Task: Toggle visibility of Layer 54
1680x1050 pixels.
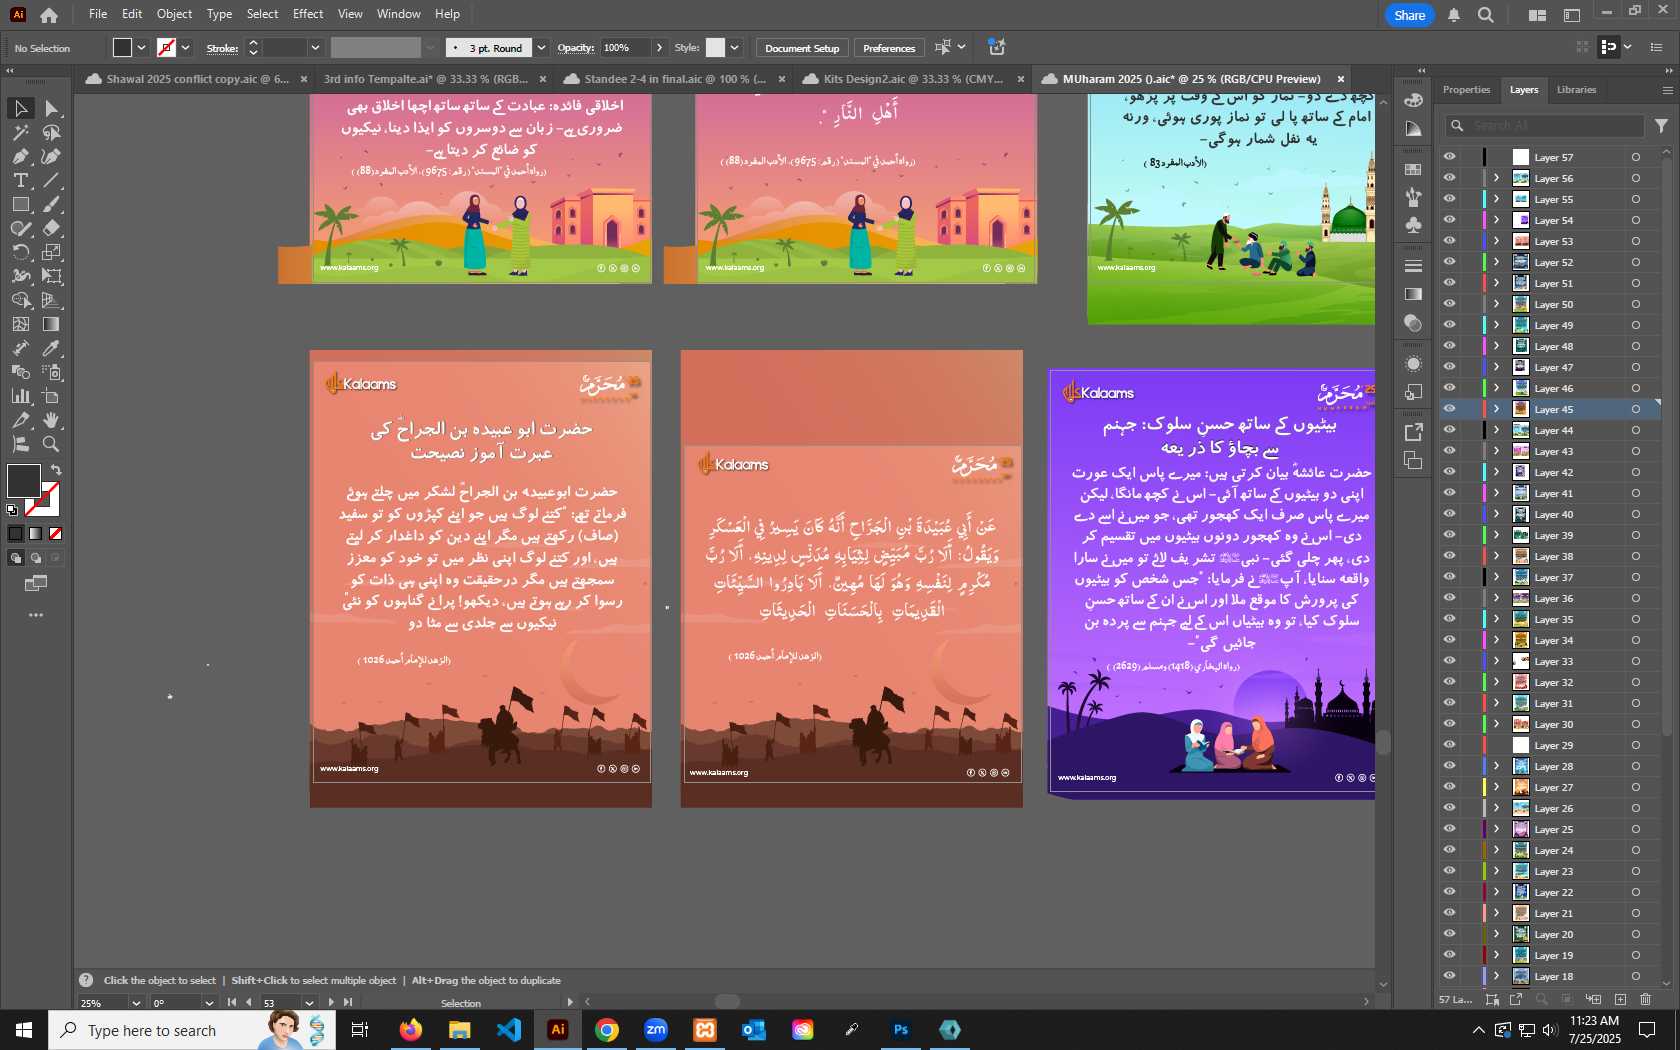Action: point(1449,220)
